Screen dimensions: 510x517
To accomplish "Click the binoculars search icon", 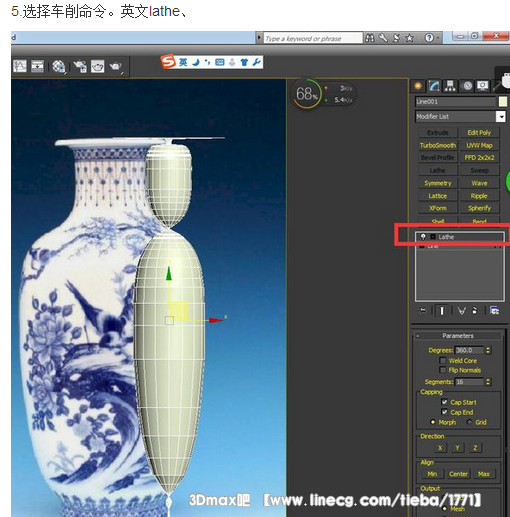I will coord(369,38).
